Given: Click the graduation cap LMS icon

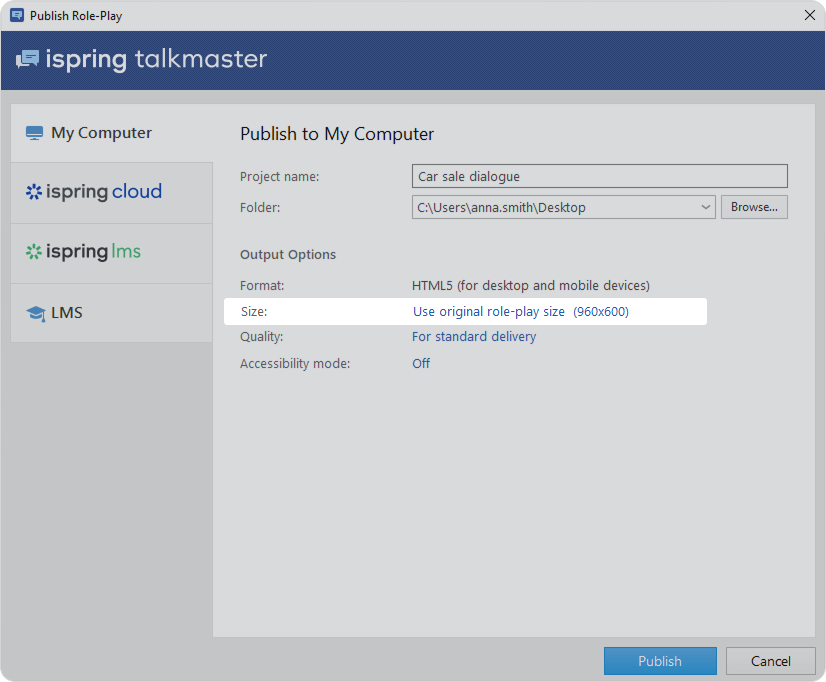Looking at the screenshot, I should 36,313.
